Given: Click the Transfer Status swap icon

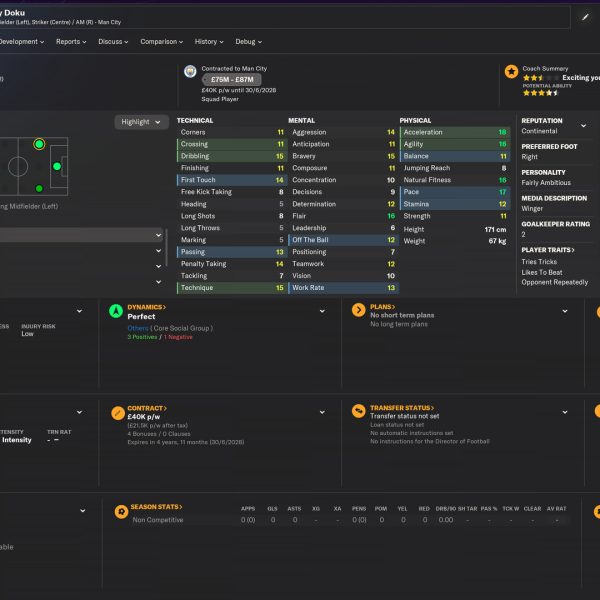Looking at the screenshot, I should (359, 411).
